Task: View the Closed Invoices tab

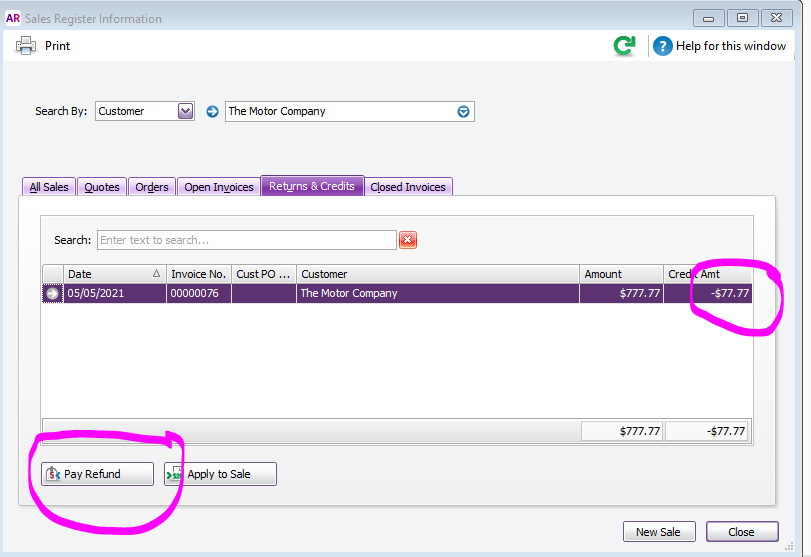Action: (409, 187)
